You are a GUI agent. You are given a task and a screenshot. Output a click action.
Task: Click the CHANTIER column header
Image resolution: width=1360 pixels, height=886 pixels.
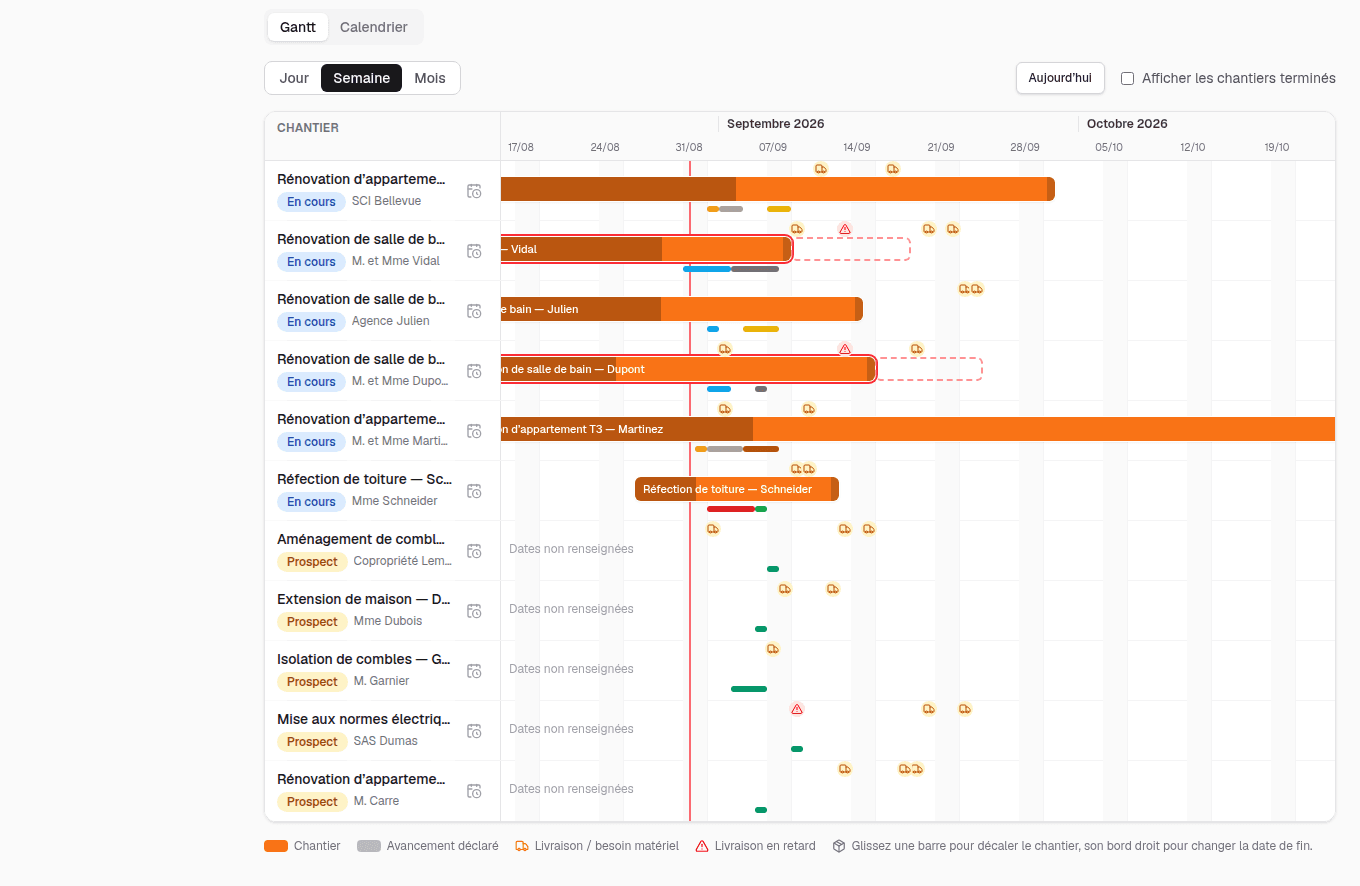pos(308,128)
